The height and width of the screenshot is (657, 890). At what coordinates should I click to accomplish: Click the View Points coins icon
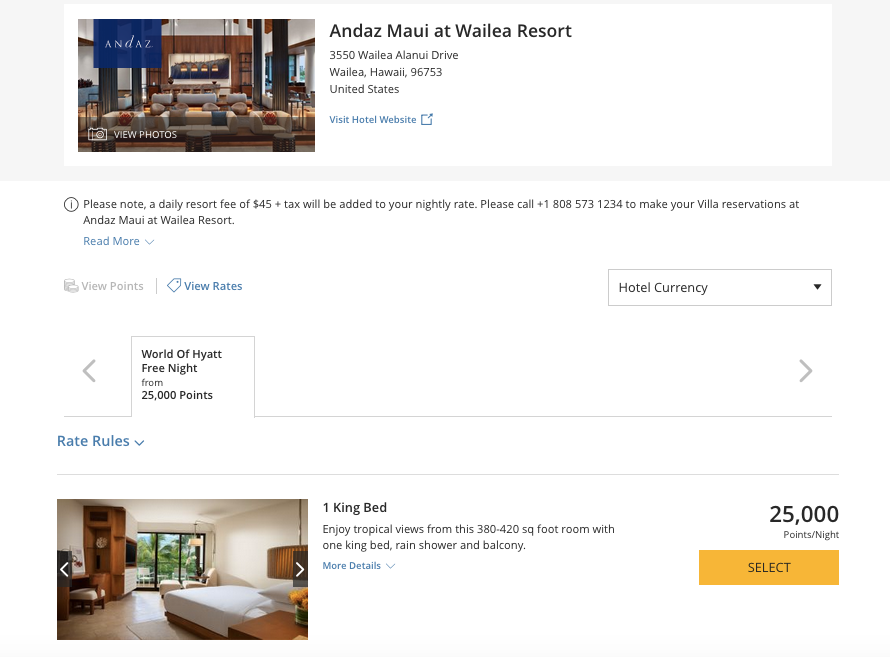tap(71, 286)
